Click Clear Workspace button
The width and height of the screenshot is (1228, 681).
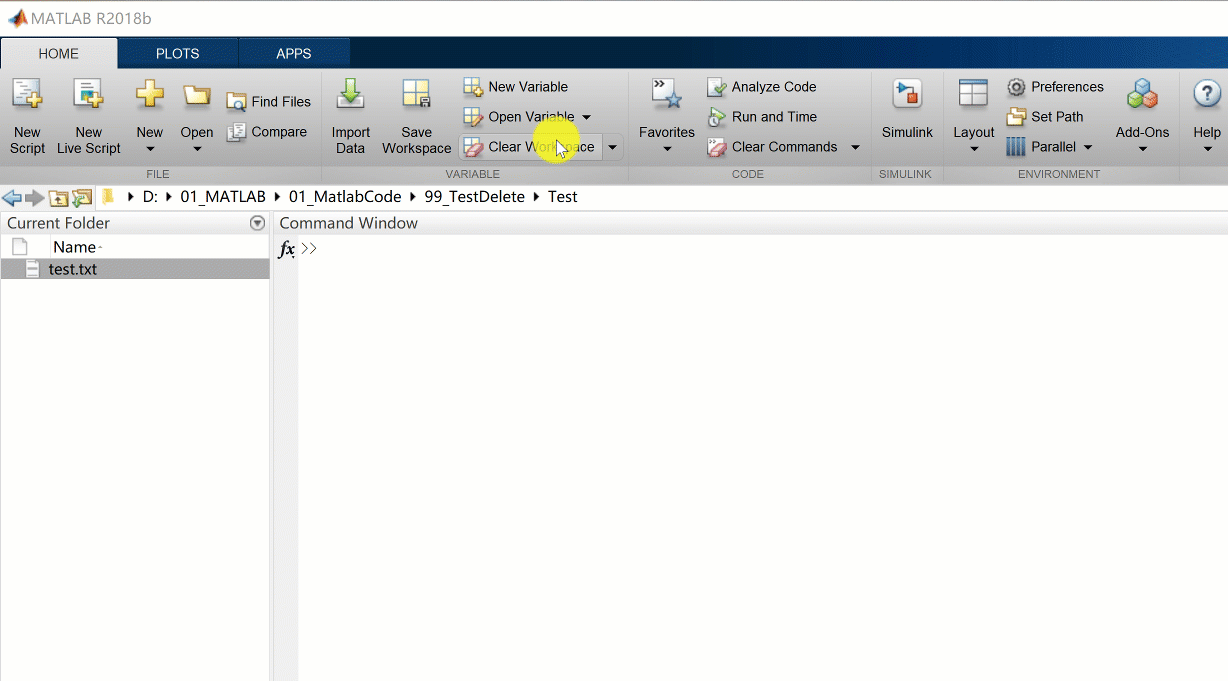[x=530, y=147]
